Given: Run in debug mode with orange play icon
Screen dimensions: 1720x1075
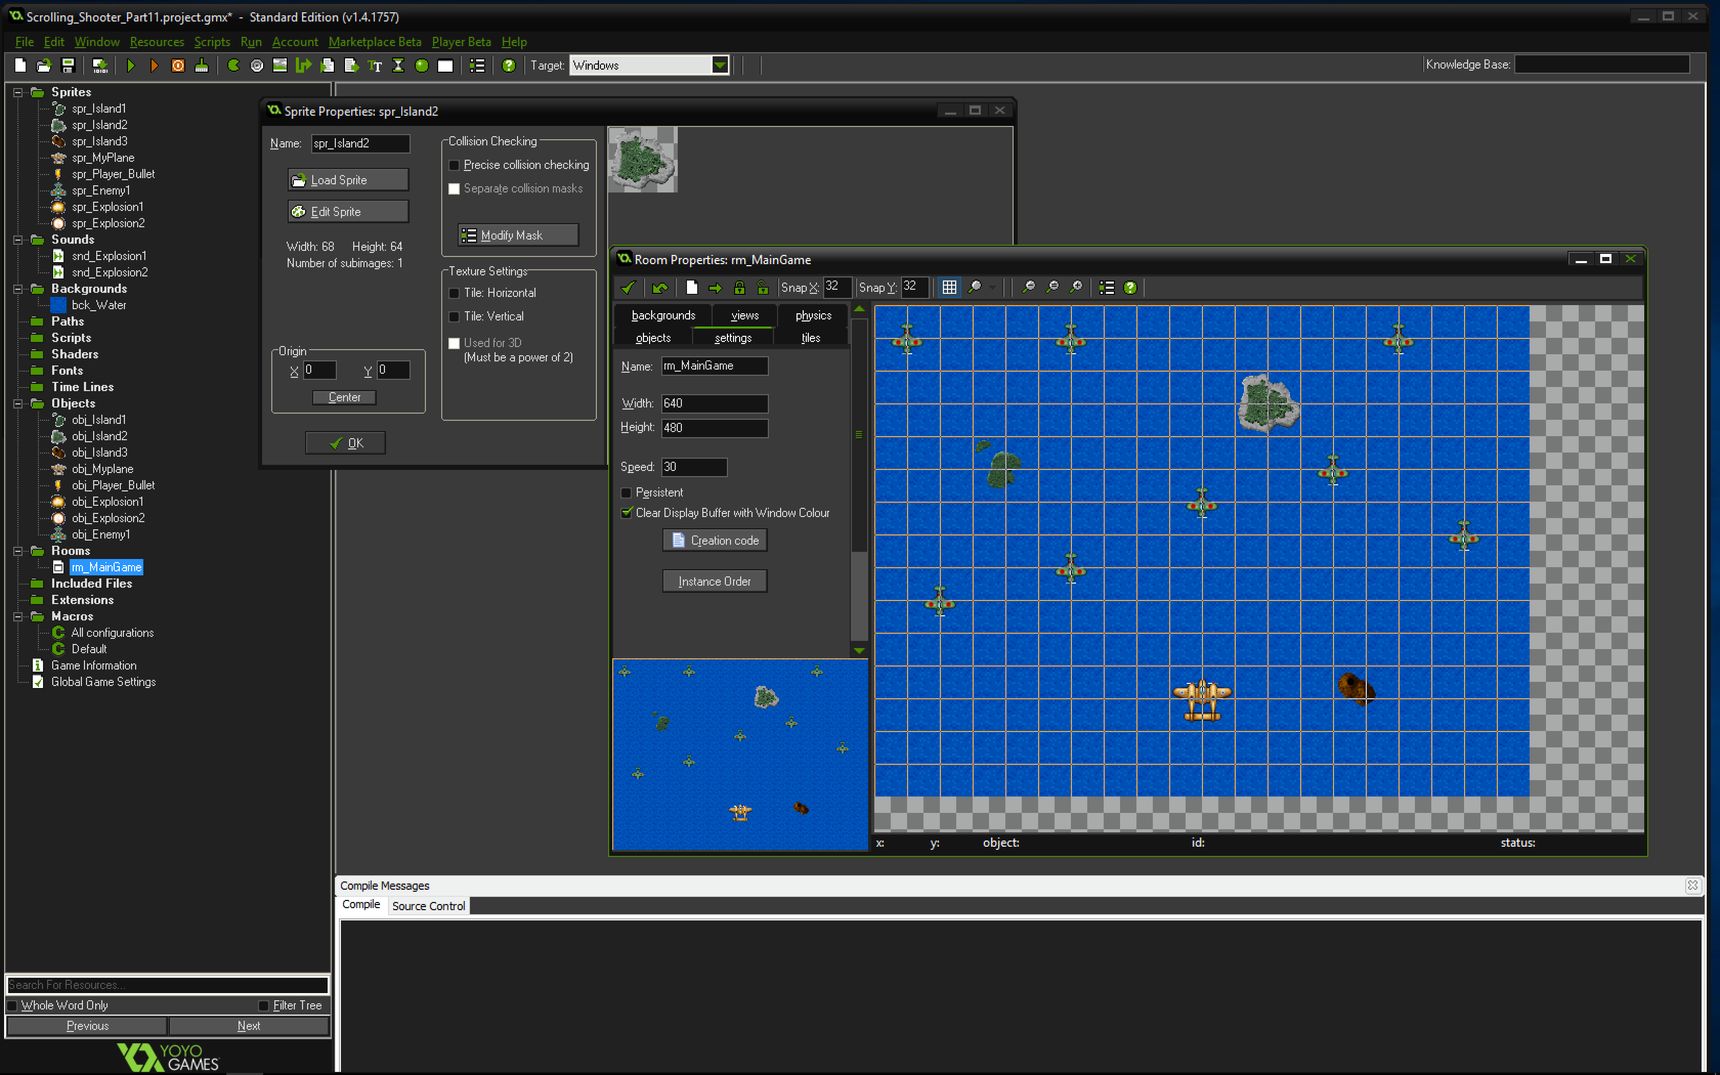Looking at the screenshot, I should (x=154, y=65).
